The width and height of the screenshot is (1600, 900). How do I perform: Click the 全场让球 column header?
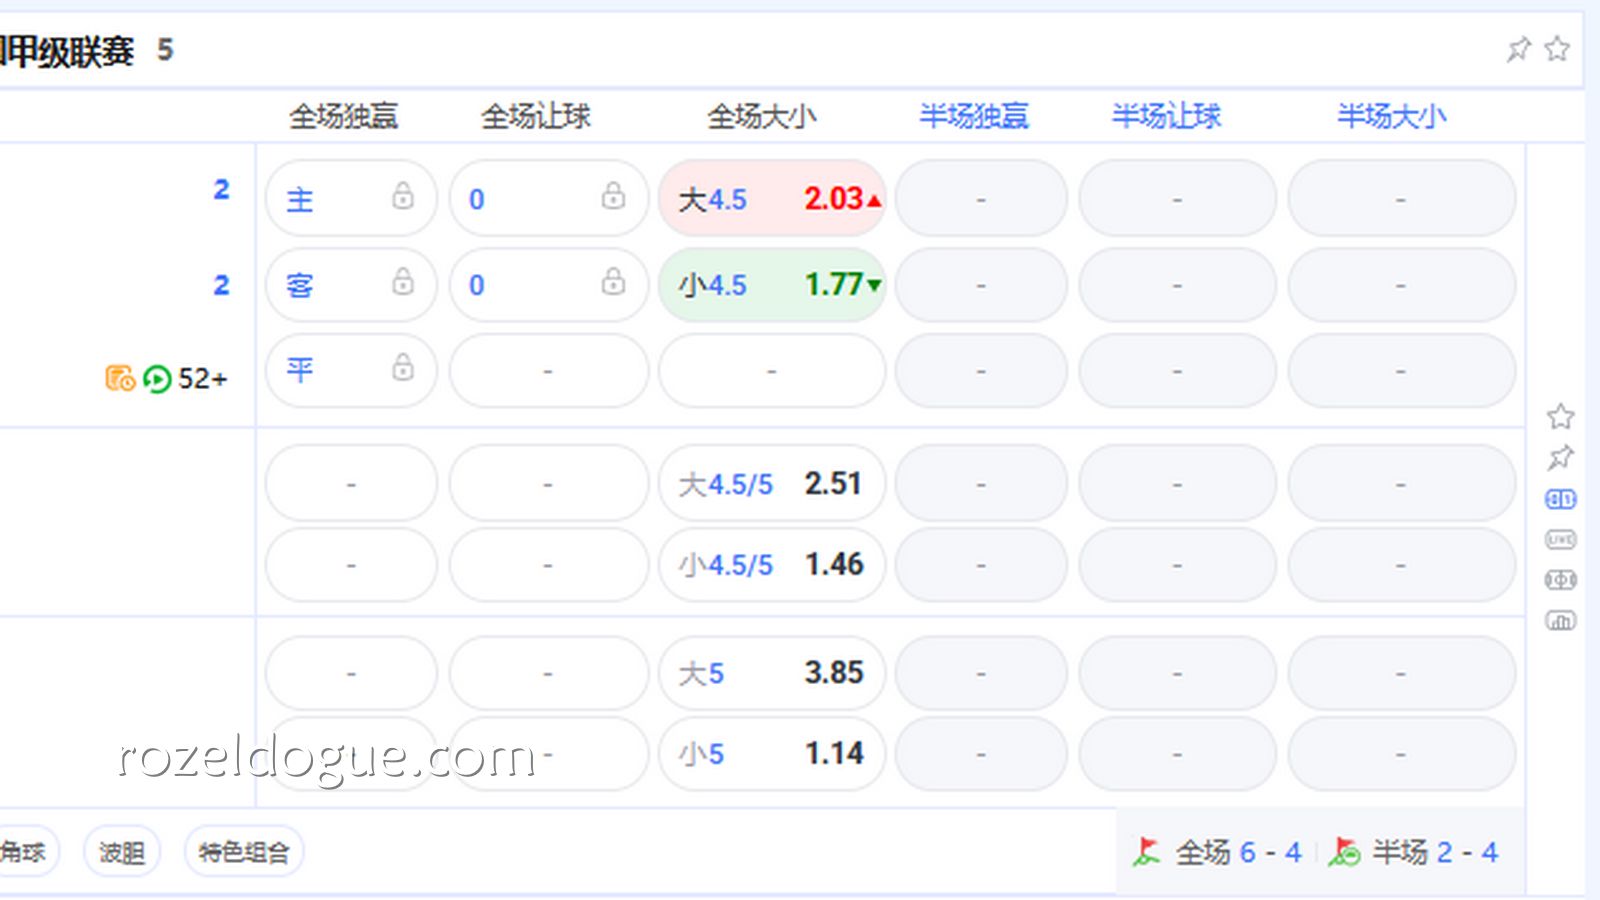536,116
